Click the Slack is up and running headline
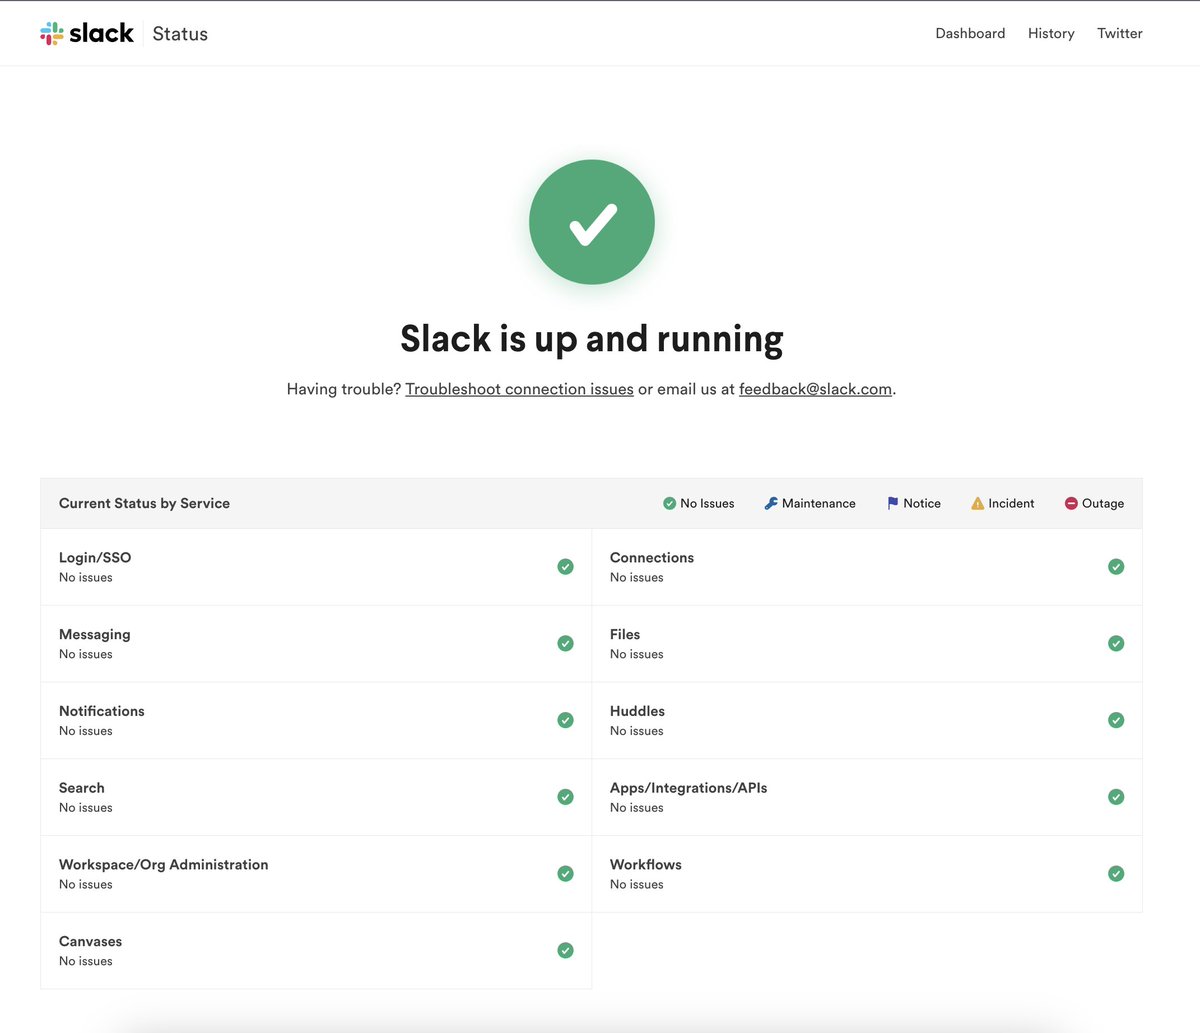1200x1033 pixels. pos(592,339)
